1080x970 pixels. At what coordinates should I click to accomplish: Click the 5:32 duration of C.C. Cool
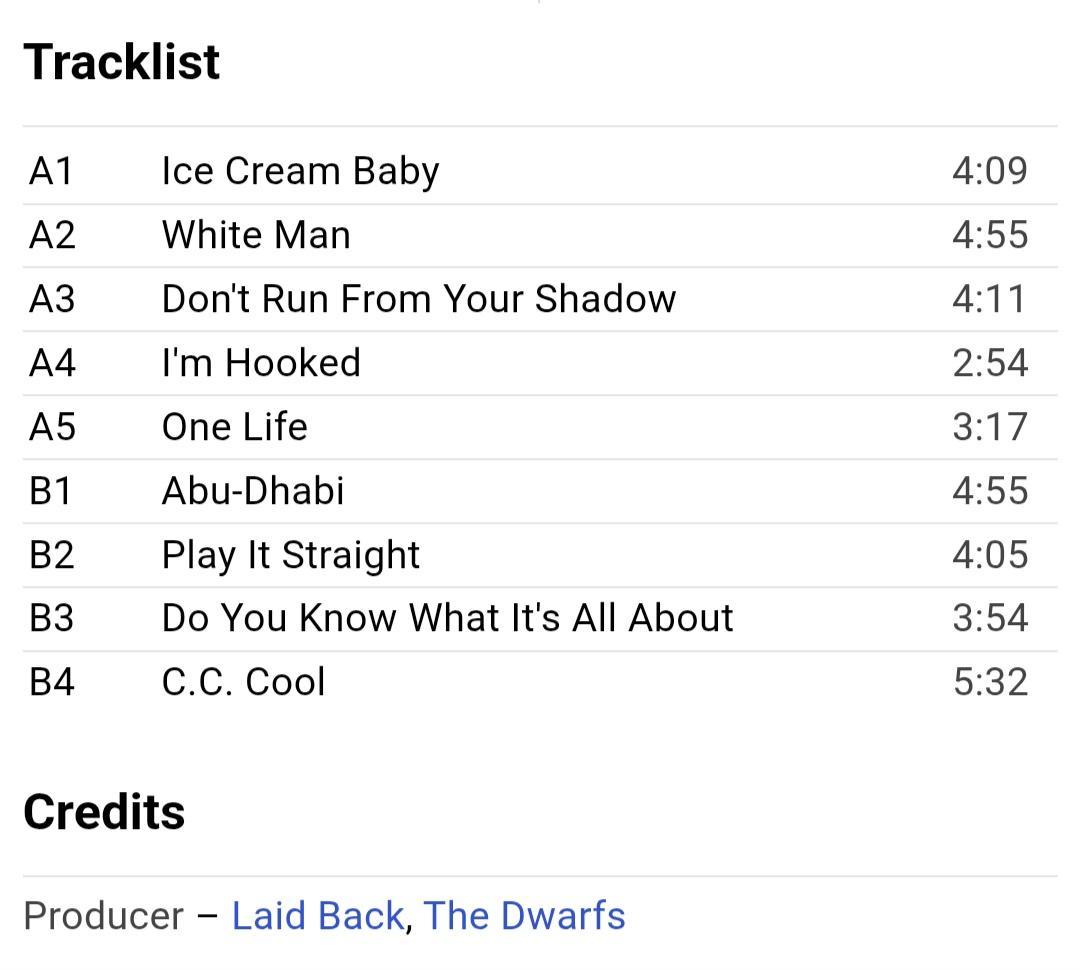(990, 682)
